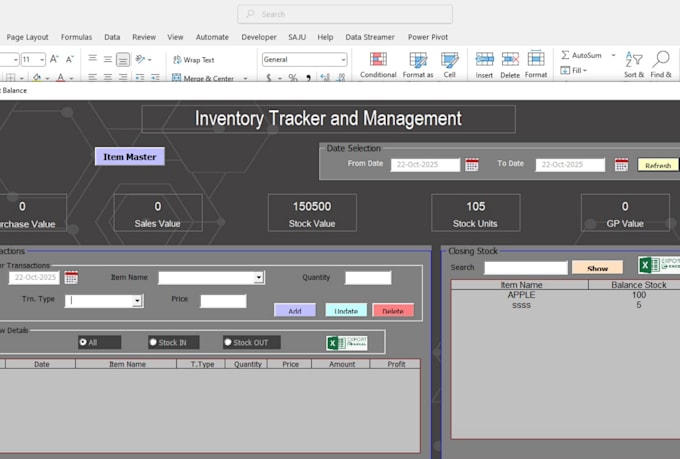Focus the Price input field
This screenshot has height=459, width=680.
[x=223, y=301]
